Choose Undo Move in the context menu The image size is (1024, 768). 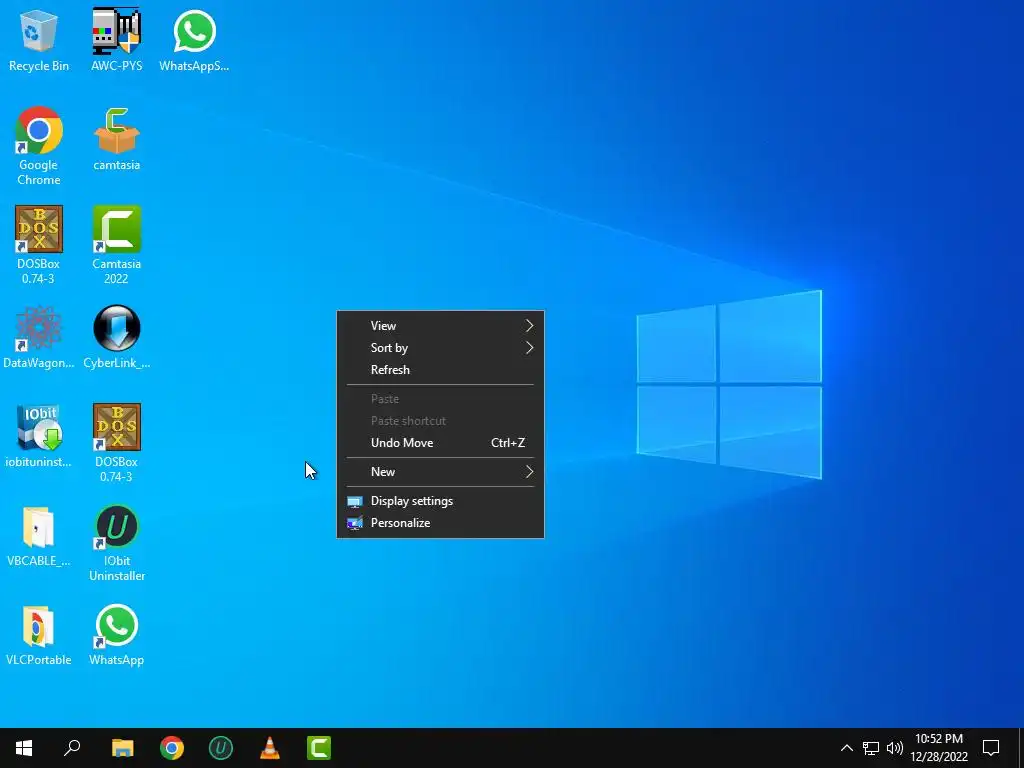click(440, 443)
